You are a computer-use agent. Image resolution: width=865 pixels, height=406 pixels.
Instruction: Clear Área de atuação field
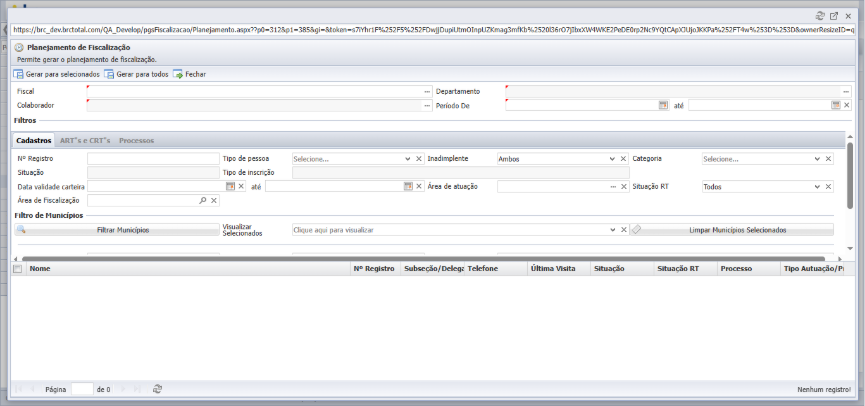click(x=623, y=186)
